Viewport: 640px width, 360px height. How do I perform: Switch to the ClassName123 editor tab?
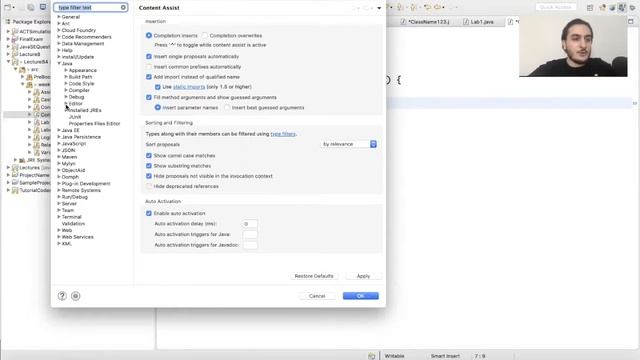coord(424,22)
